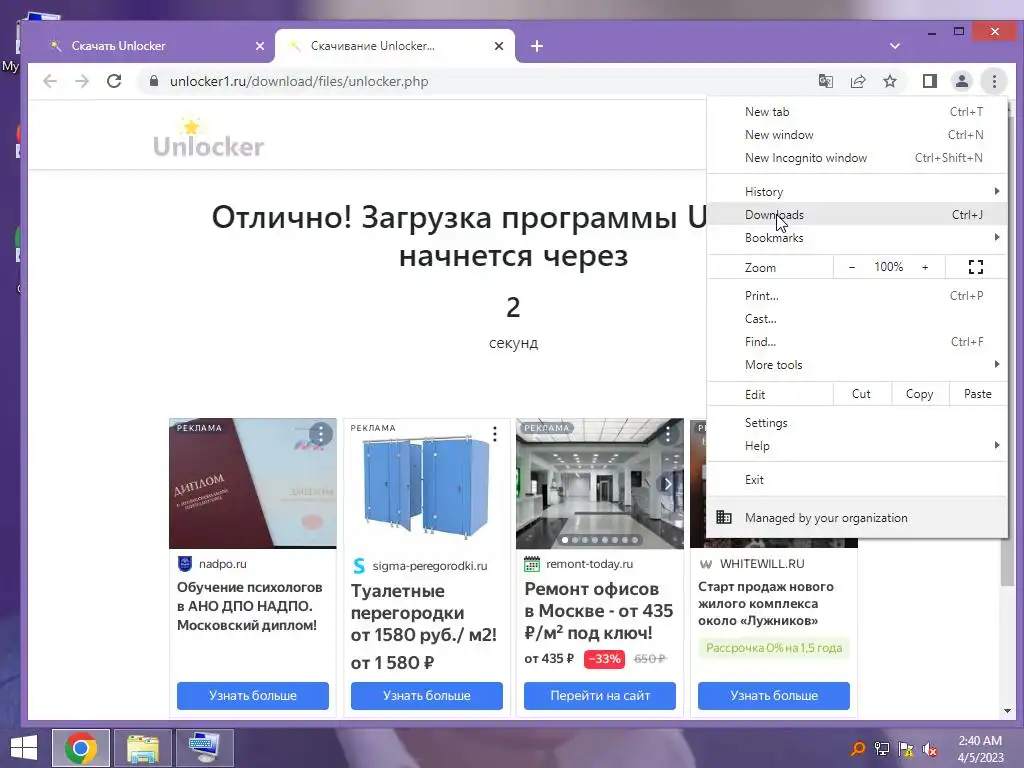
Task: Open the side panel icon
Action: (x=929, y=81)
